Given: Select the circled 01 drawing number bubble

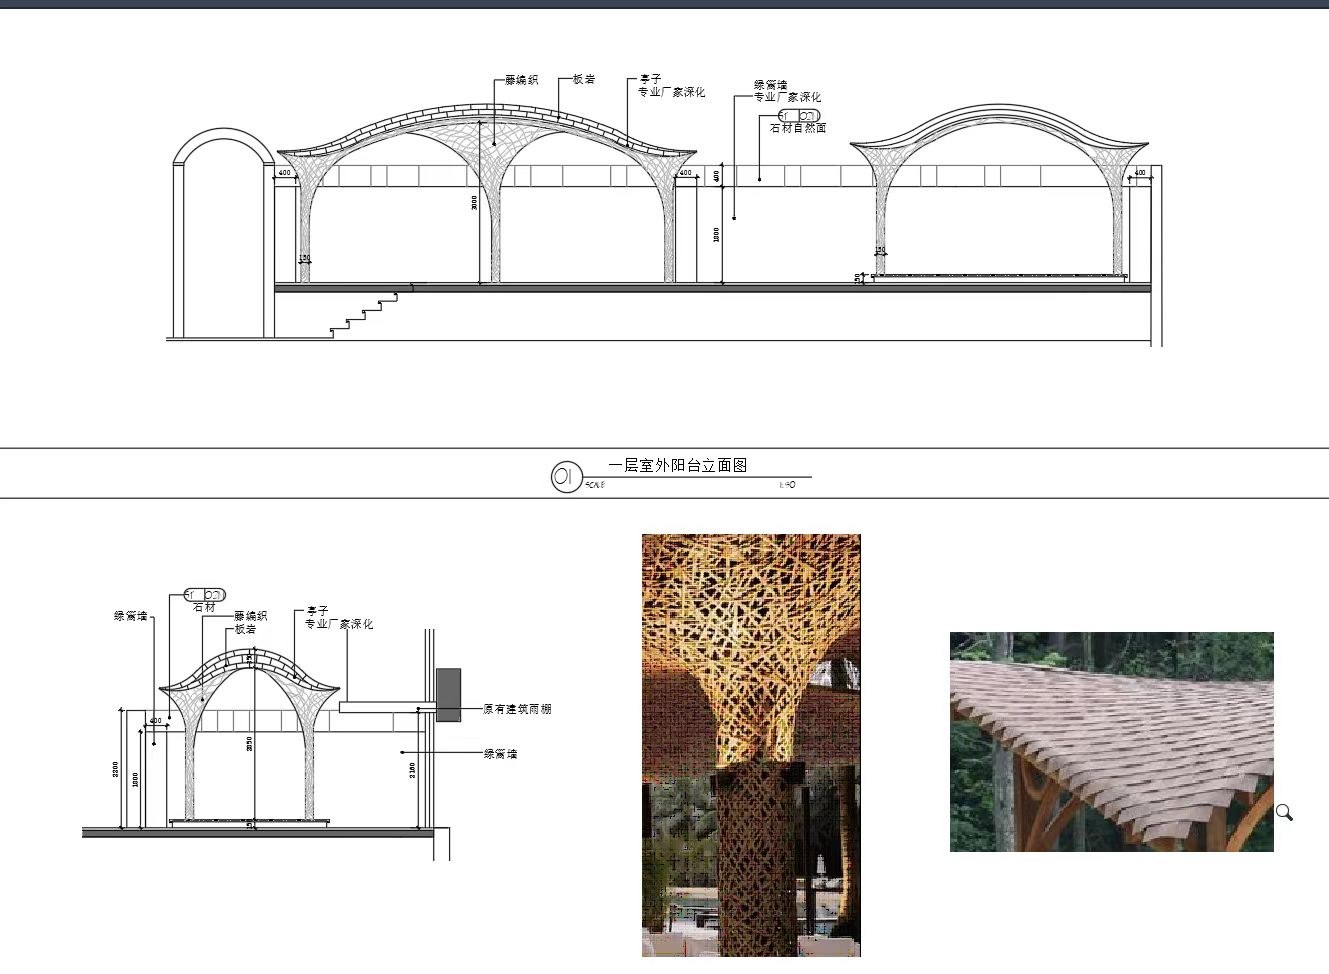Looking at the screenshot, I should (x=566, y=477).
